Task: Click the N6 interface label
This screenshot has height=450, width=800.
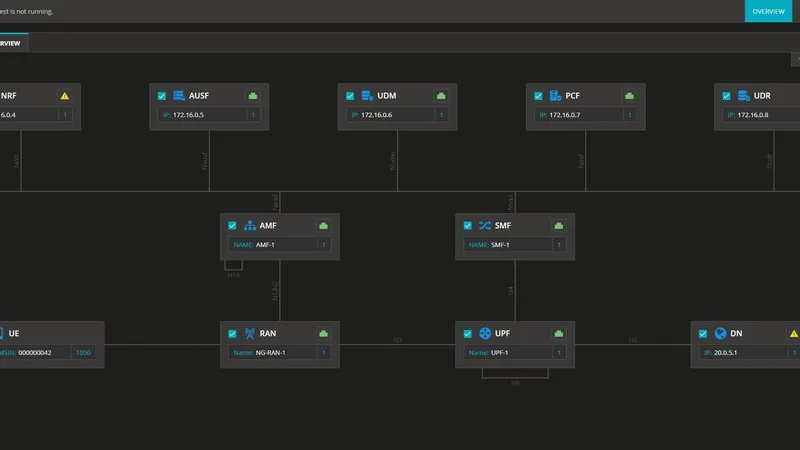Action: (633, 339)
